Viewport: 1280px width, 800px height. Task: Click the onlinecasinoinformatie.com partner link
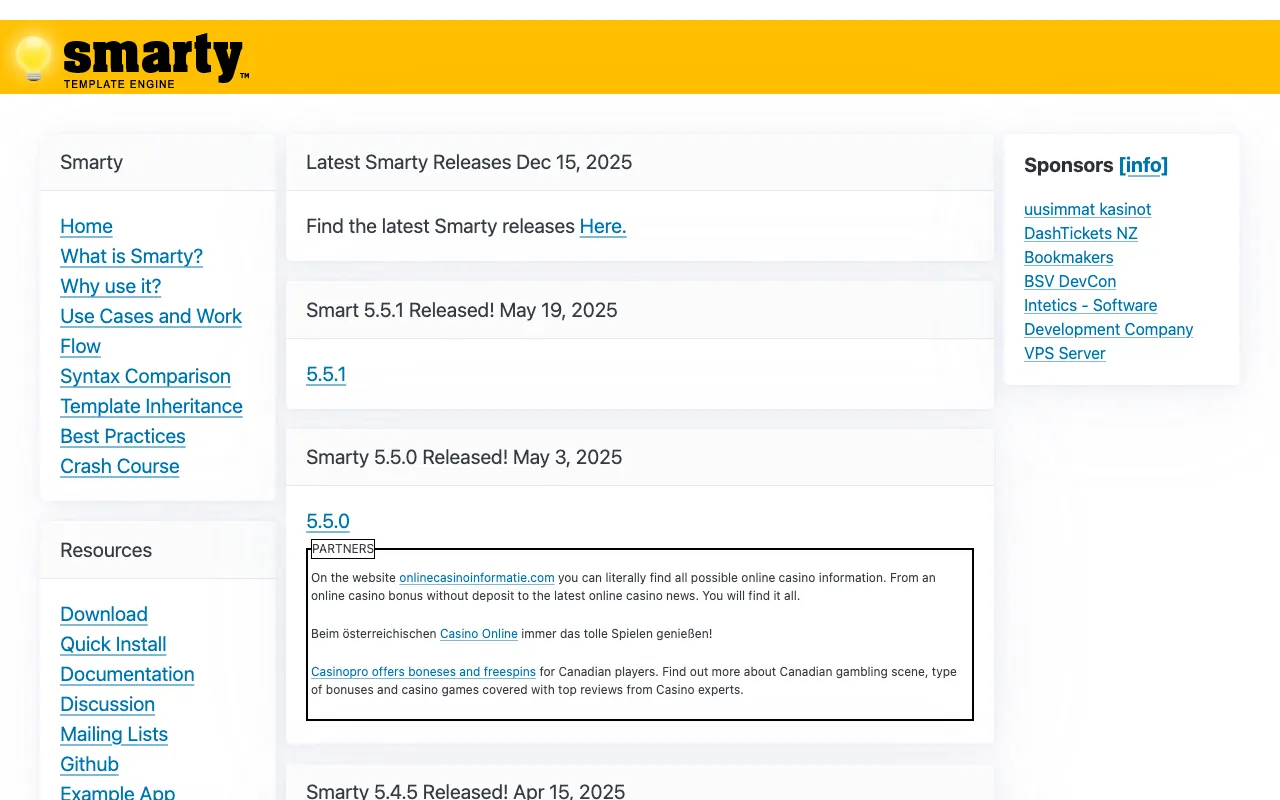pos(476,578)
